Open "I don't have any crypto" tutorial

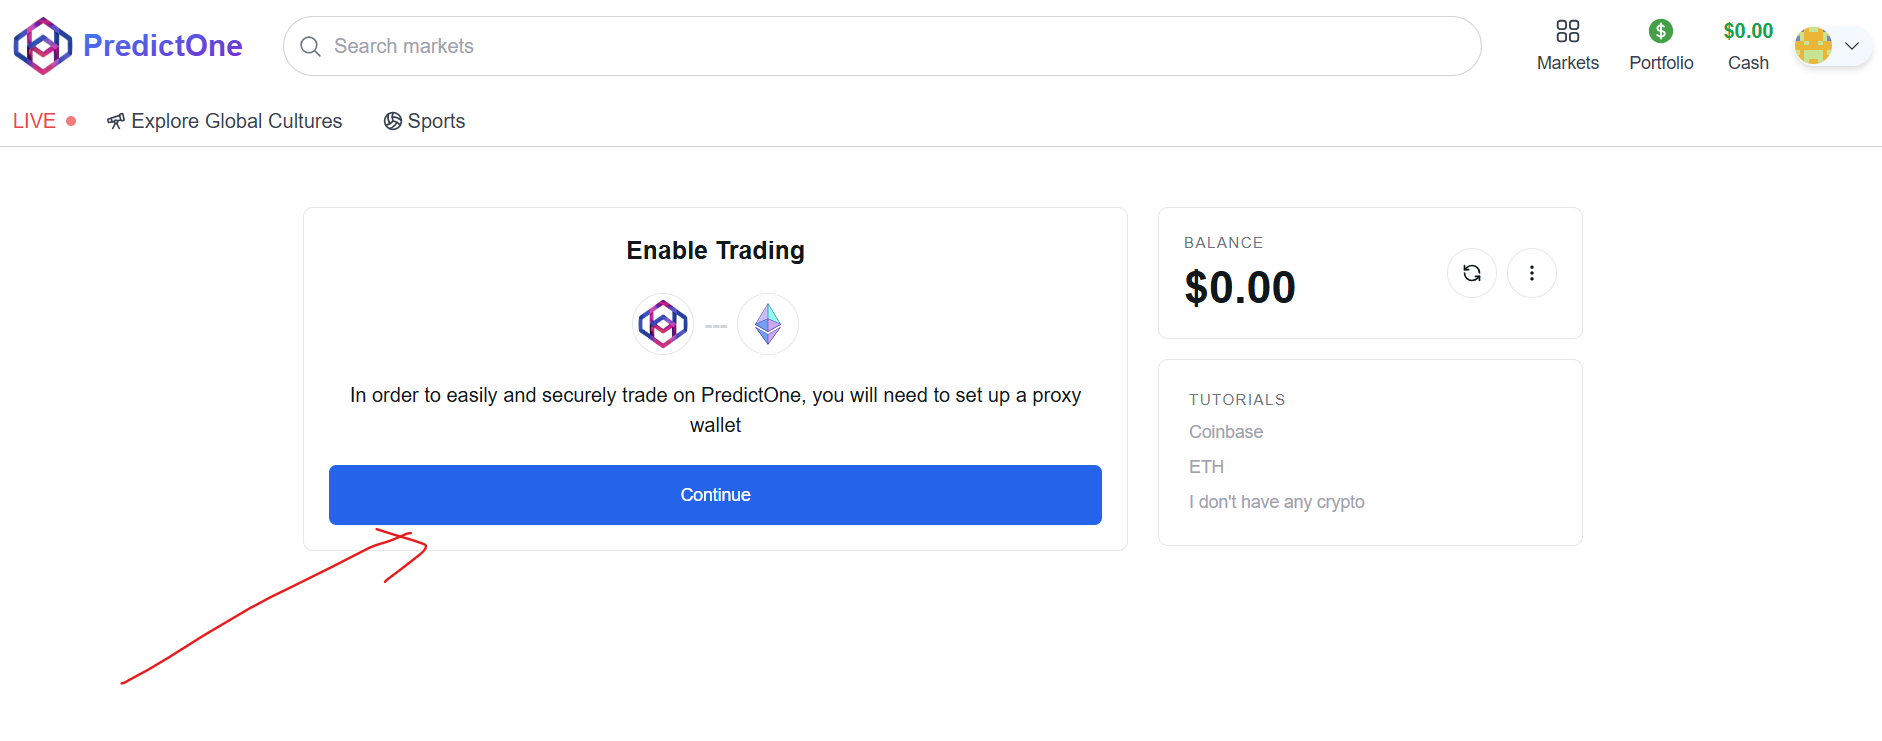(x=1276, y=502)
